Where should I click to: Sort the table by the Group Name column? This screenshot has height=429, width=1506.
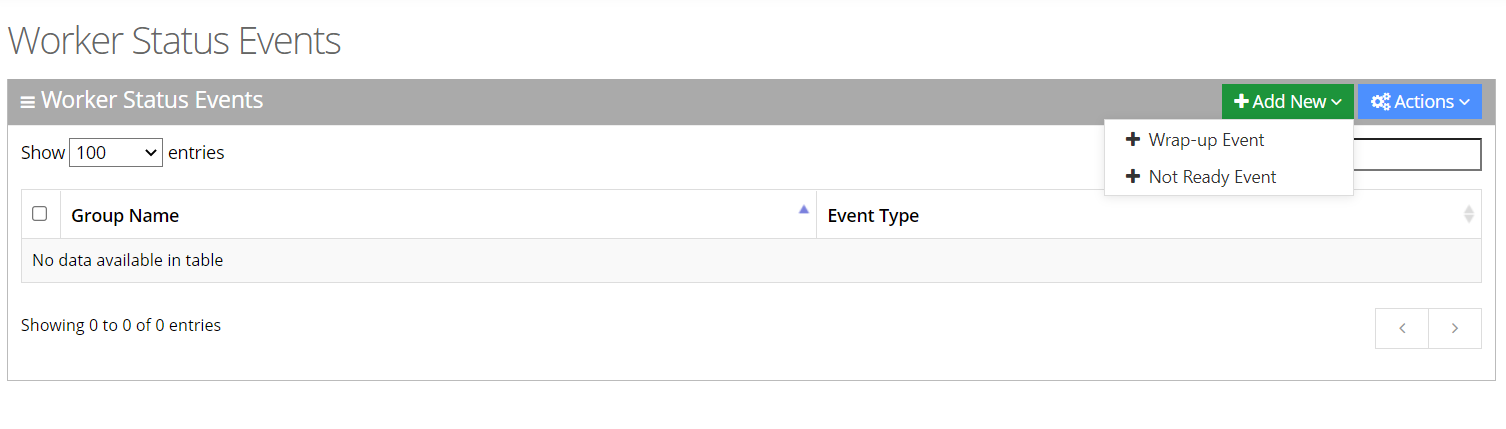[x=125, y=216]
